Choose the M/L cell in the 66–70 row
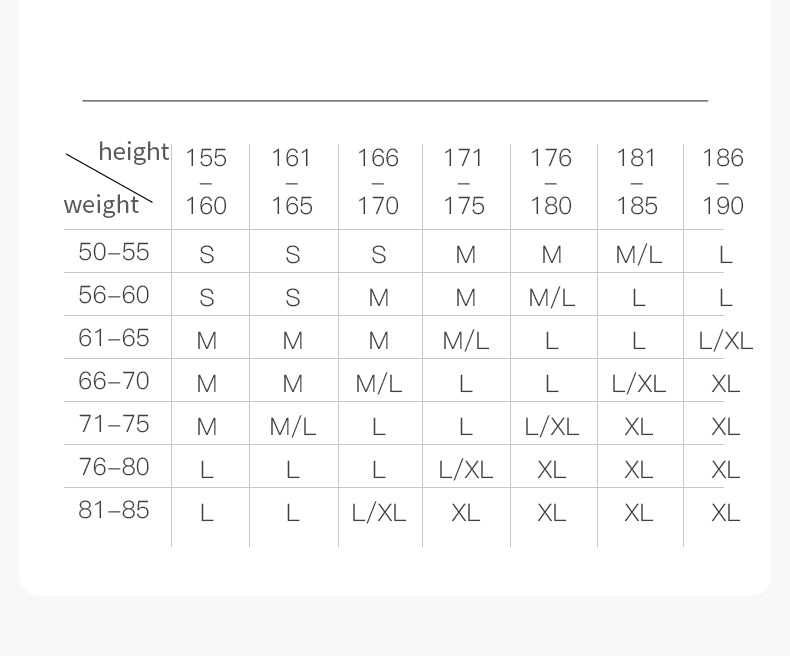The width and height of the screenshot is (790, 666). (x=379, y=384)
